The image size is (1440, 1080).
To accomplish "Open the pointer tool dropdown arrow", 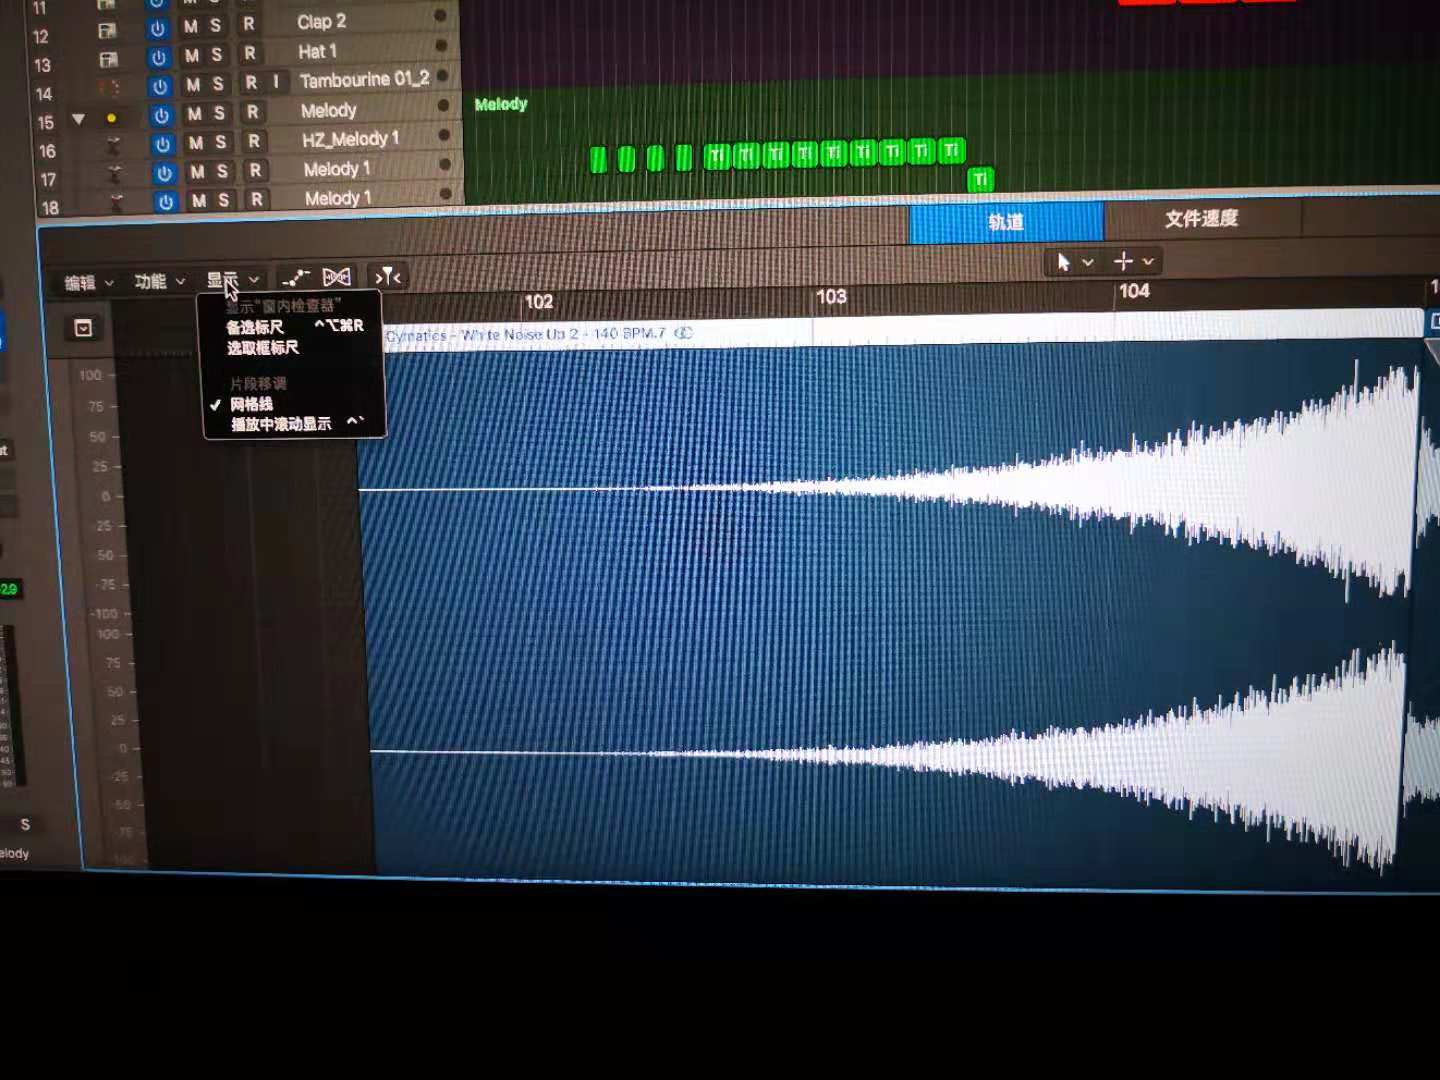I will click(x=1088, y=262).
